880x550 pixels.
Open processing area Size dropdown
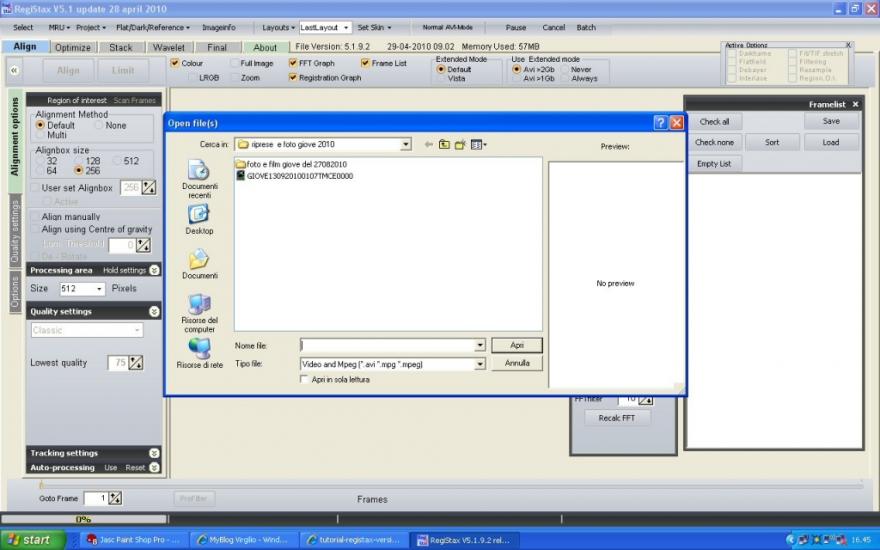coord(99,288)
